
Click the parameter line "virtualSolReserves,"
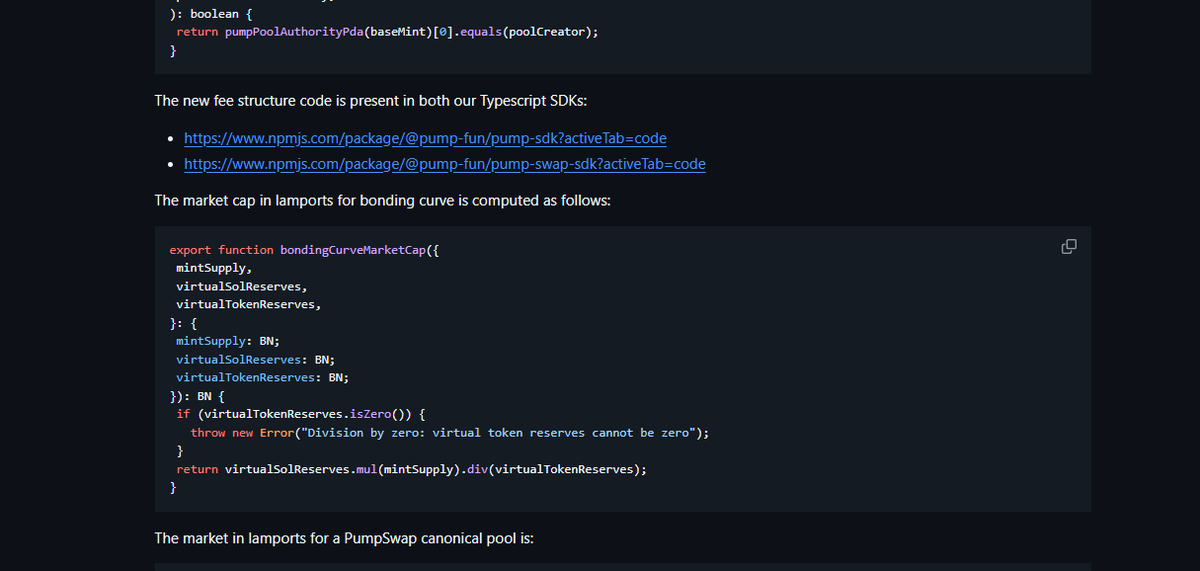pyautogui.click(x=242, y=286)
